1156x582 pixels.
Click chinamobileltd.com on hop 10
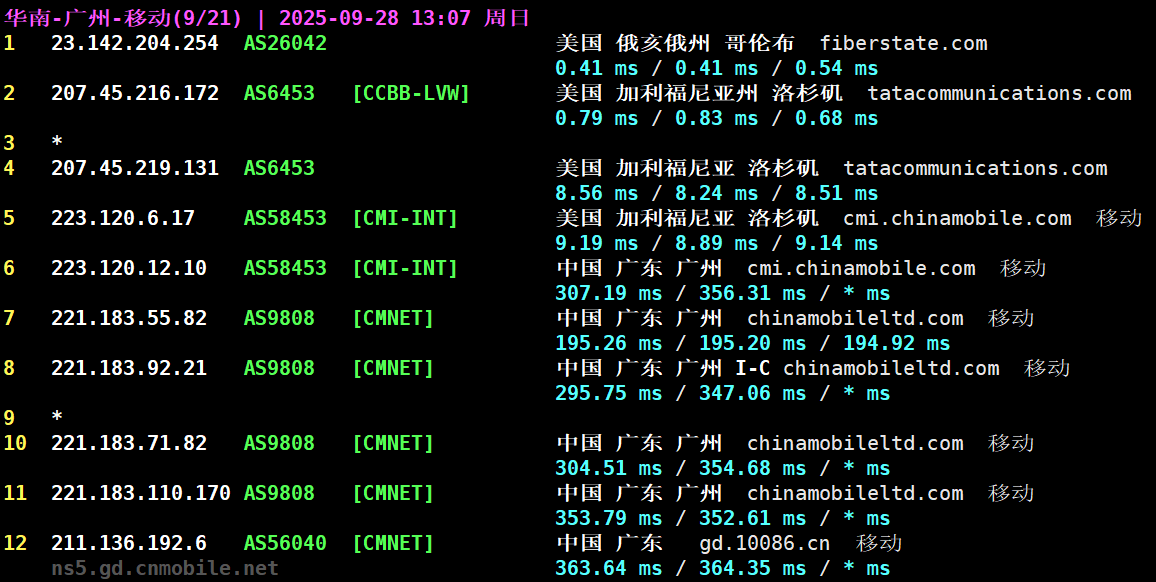pyautogui.click(x=855, y=443)
